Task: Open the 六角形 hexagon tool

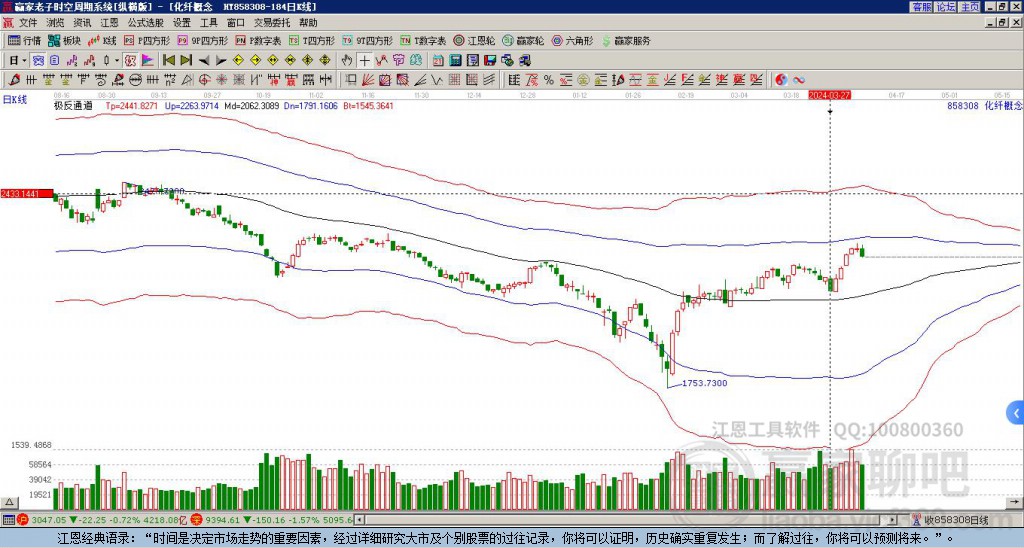Action: [x=572, y=40]
